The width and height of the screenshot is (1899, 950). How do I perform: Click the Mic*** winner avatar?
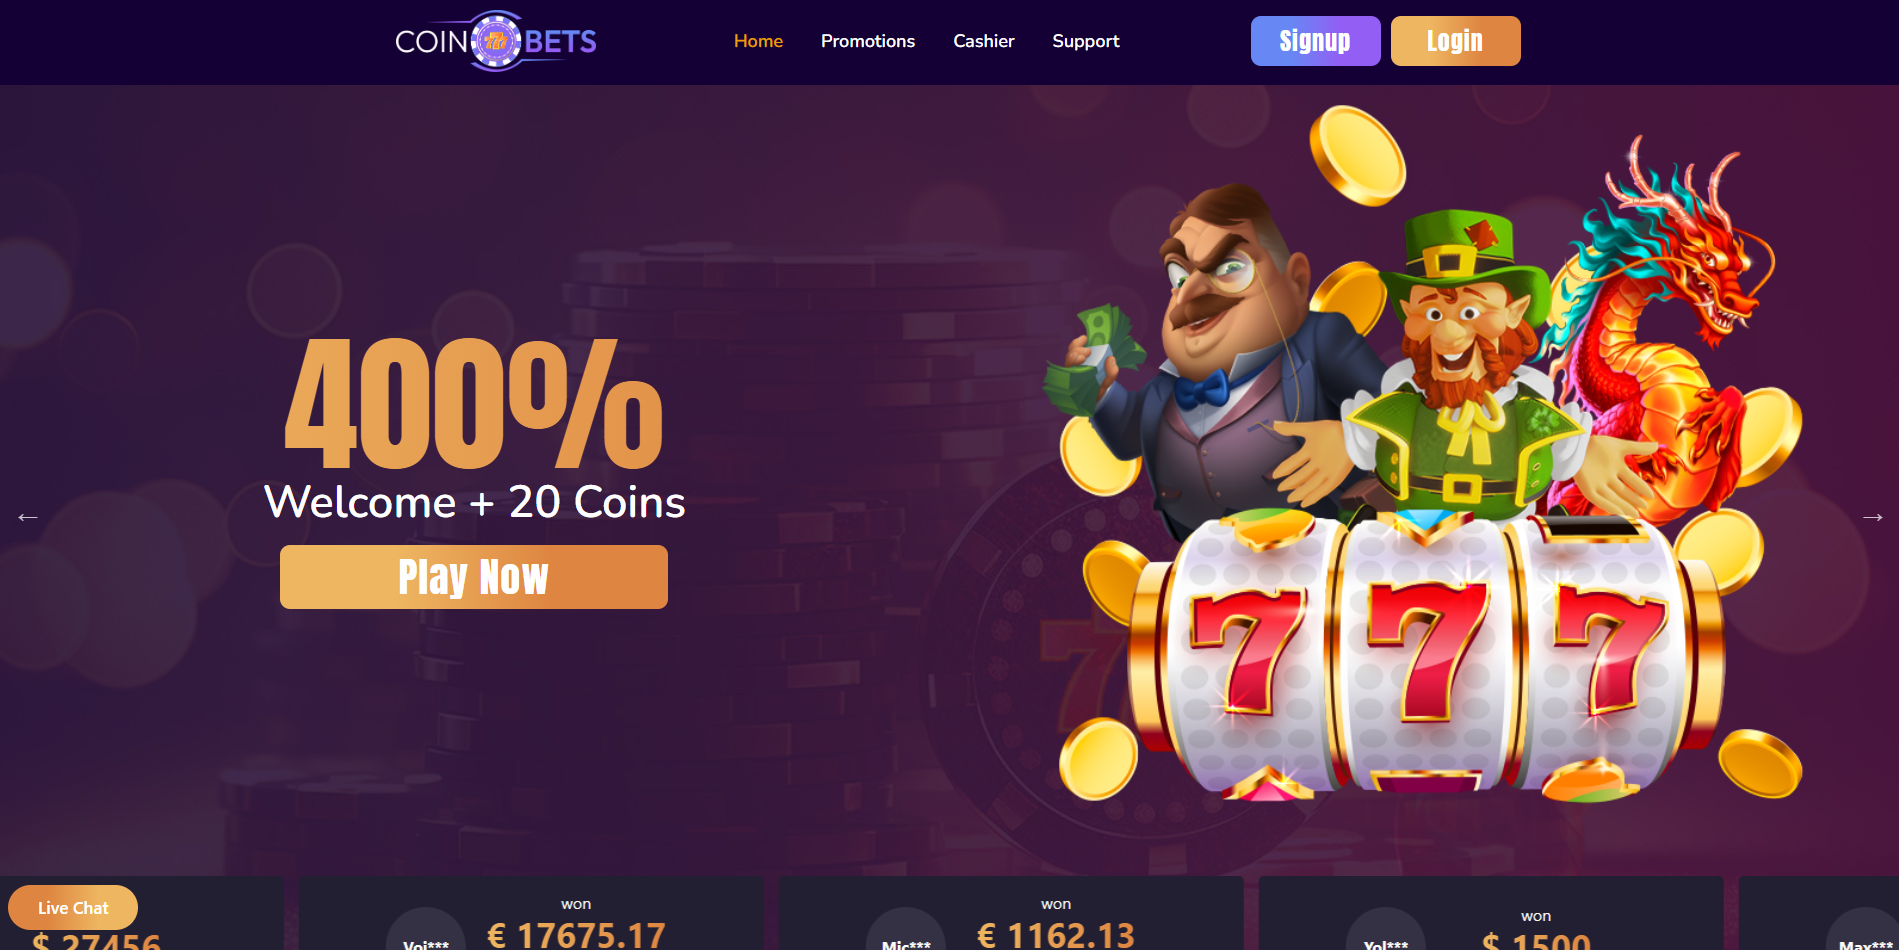tap(906, 930)
